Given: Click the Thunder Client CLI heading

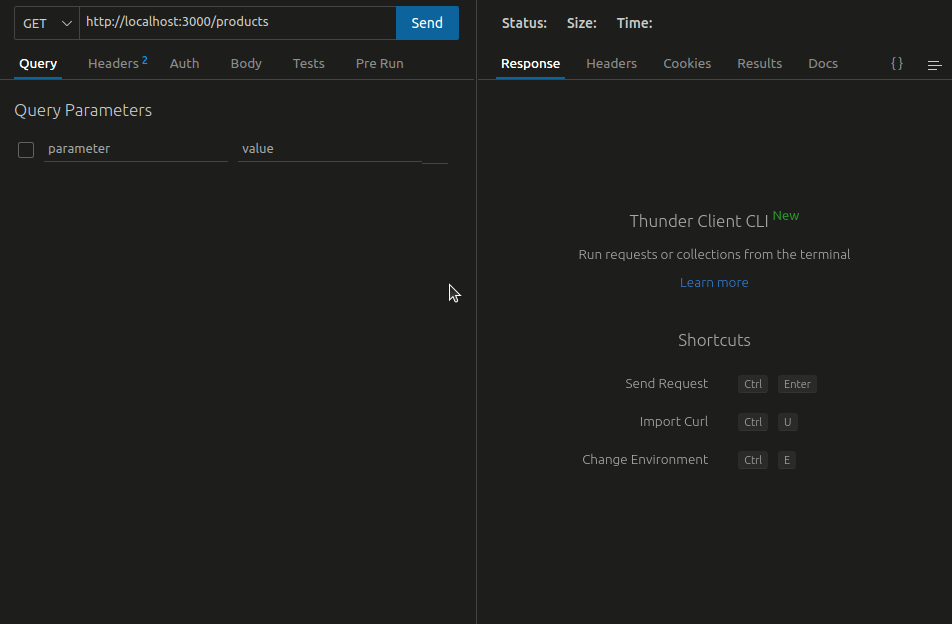Looking at the screenshot, I should click(x=699, y=221).
